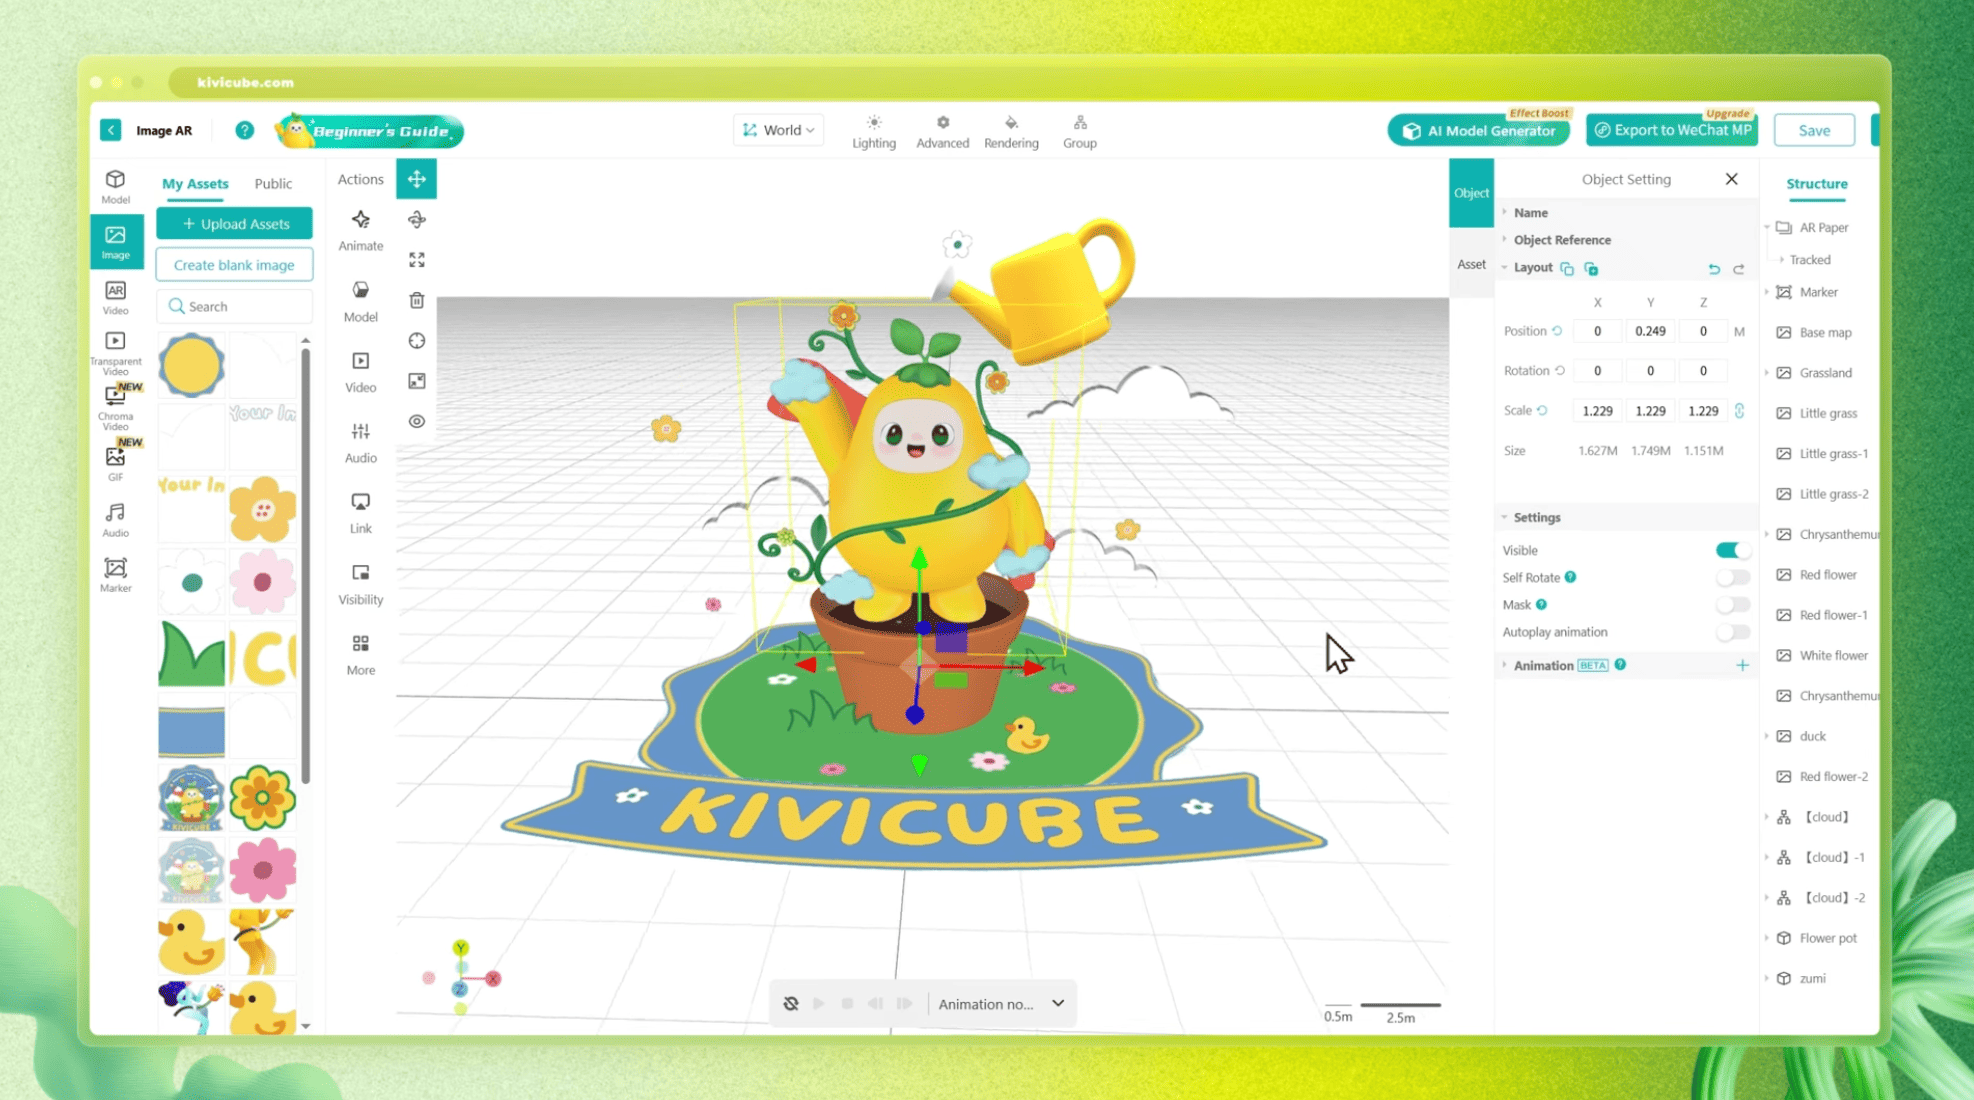Open the Rendering settings
This screenshot has width=1974, height=1100.
pyautogui.click(x=1011, y=130)
